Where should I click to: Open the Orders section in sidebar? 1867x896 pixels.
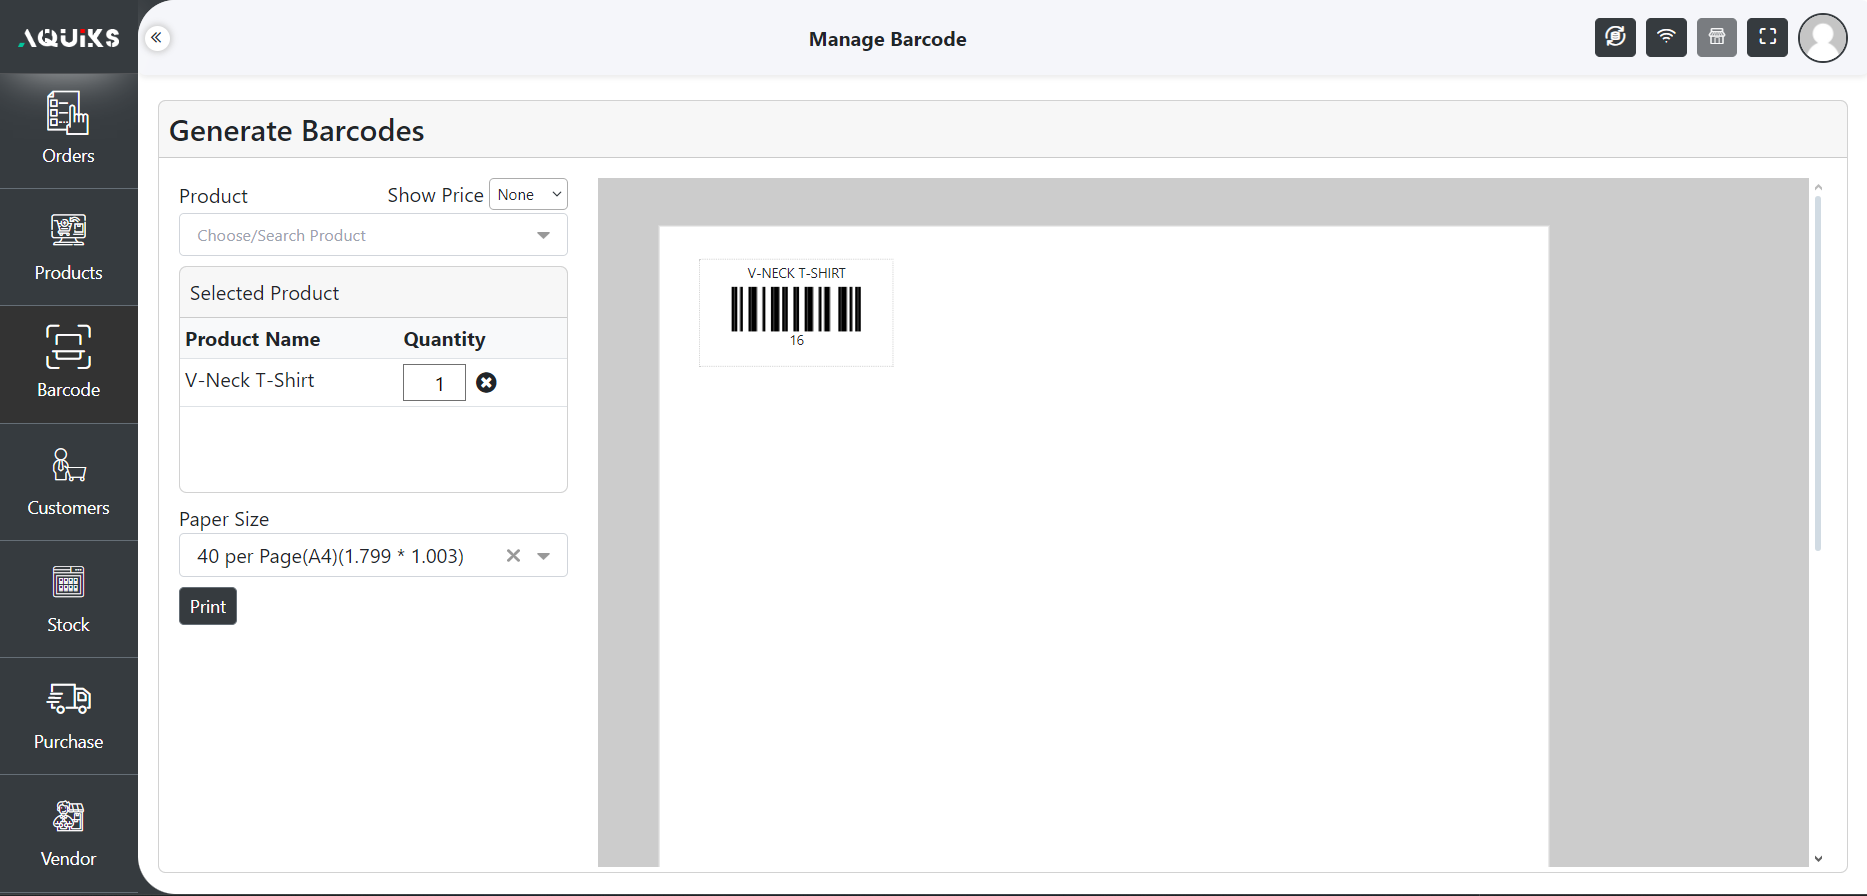pyautogui.click(x=69, y=130)
